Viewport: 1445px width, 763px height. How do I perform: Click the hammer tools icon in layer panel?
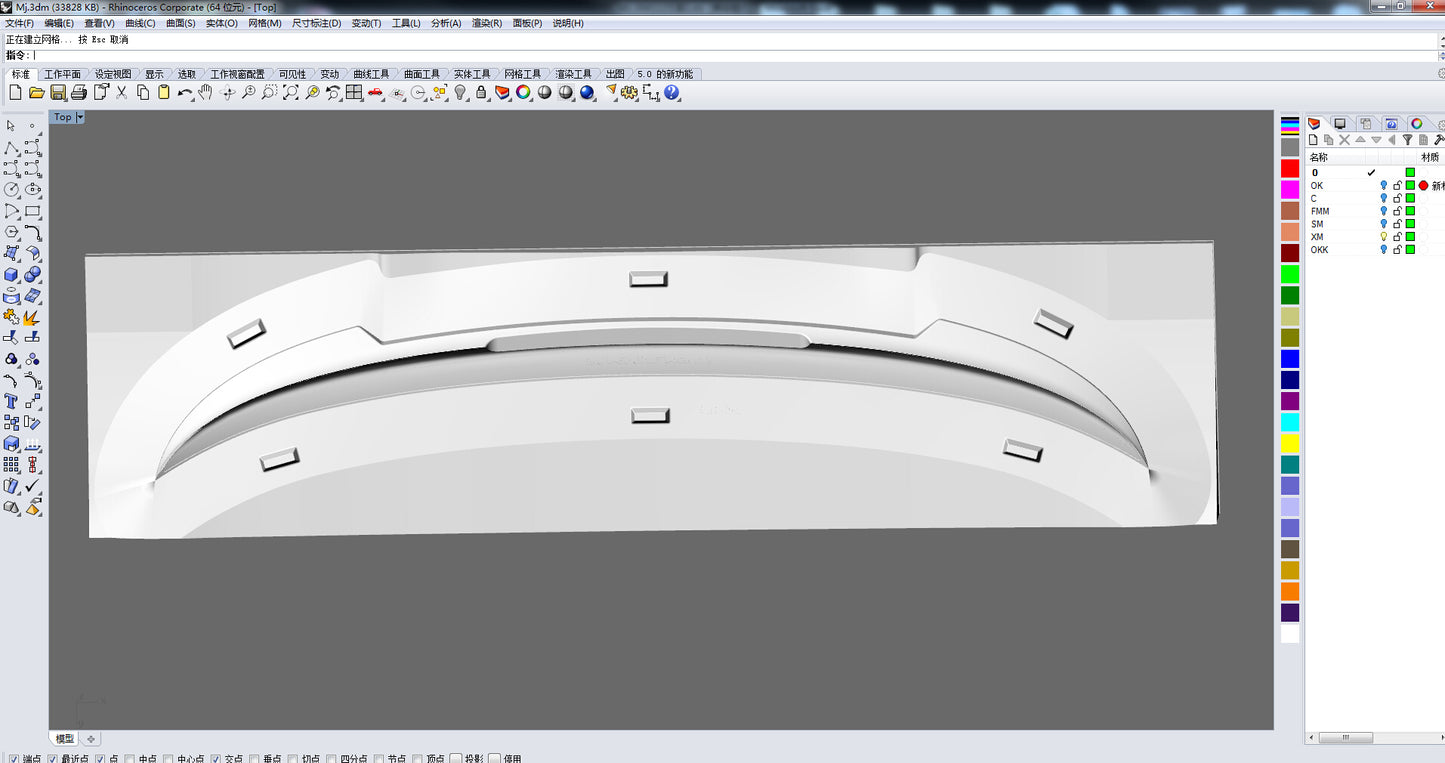pos(1439,140)
